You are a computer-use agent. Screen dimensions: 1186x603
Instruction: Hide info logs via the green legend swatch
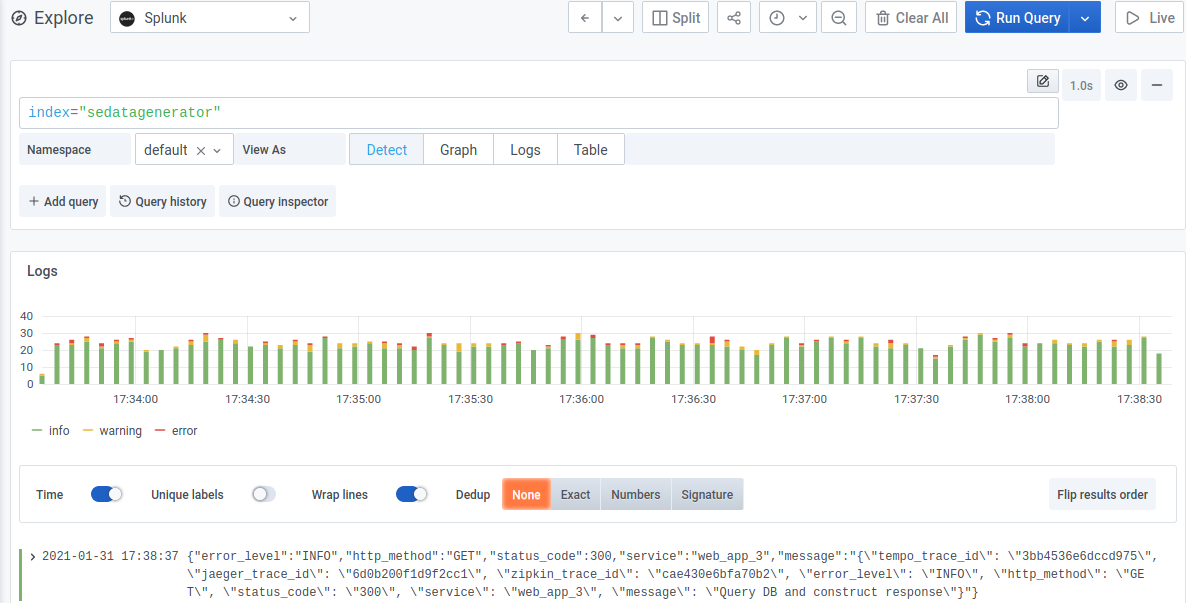(38, 430)
